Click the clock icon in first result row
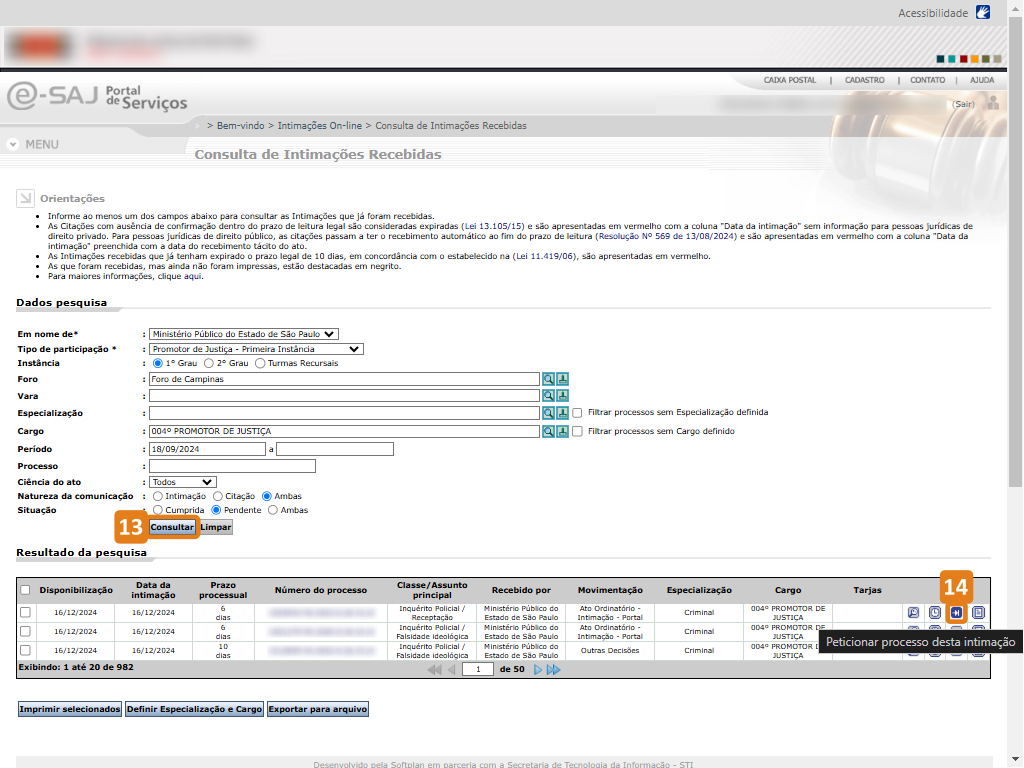The width and height of the screenshot is (1024, 768). [x=935, y=612]
